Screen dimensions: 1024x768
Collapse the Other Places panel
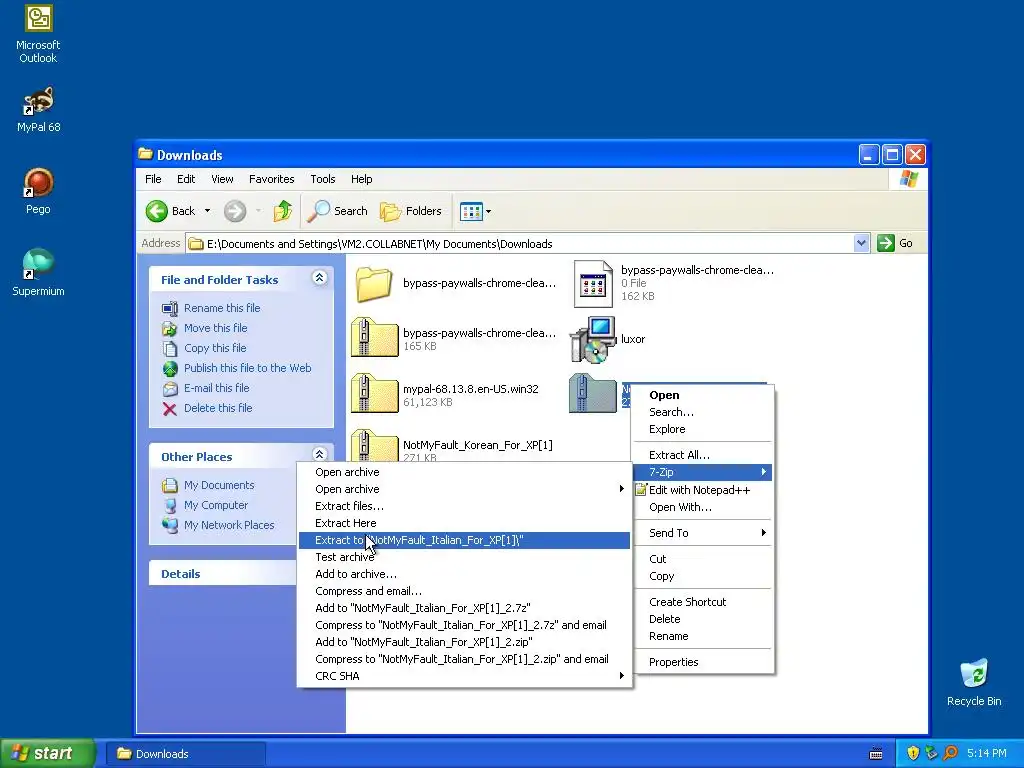coord(319,455)
